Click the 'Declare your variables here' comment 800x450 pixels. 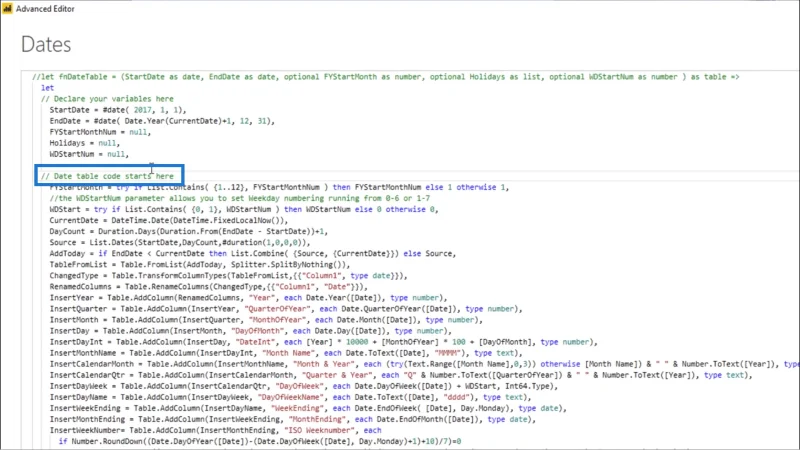[x=107, y=98]
